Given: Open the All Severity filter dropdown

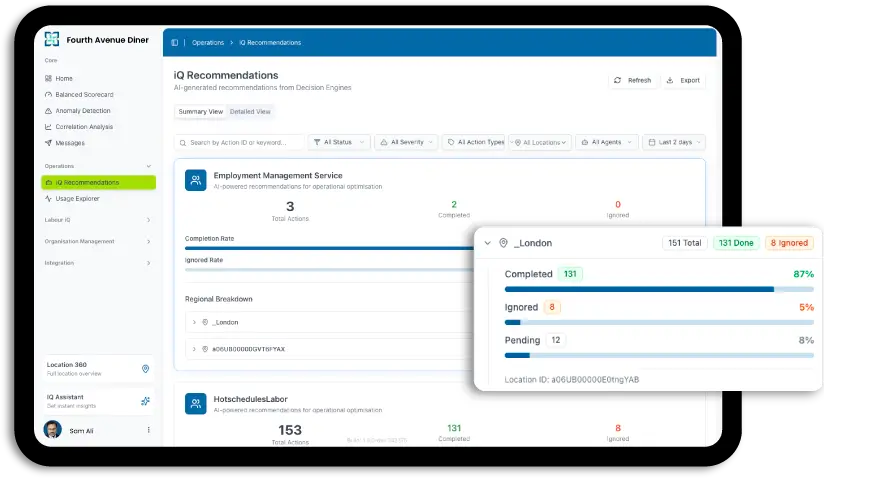Looking at the screenshot, I should click(x=406, y=143).
